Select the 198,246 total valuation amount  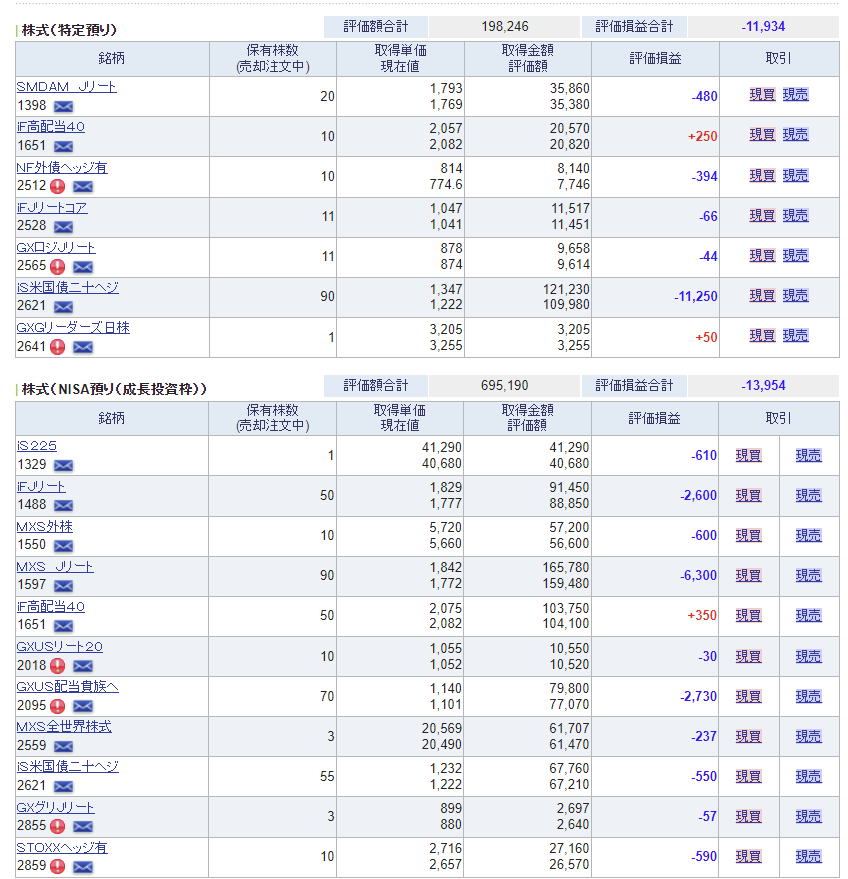pos(504,26)
